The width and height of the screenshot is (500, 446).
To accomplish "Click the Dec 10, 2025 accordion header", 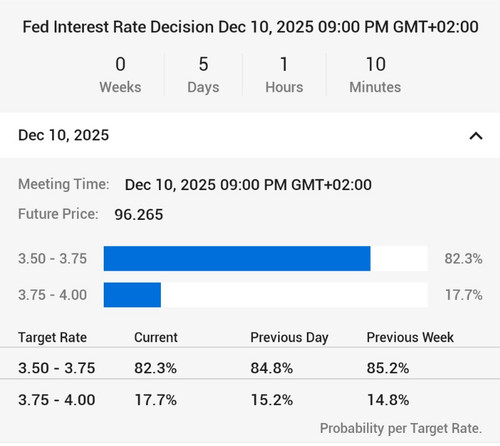I will coord(250,135).
